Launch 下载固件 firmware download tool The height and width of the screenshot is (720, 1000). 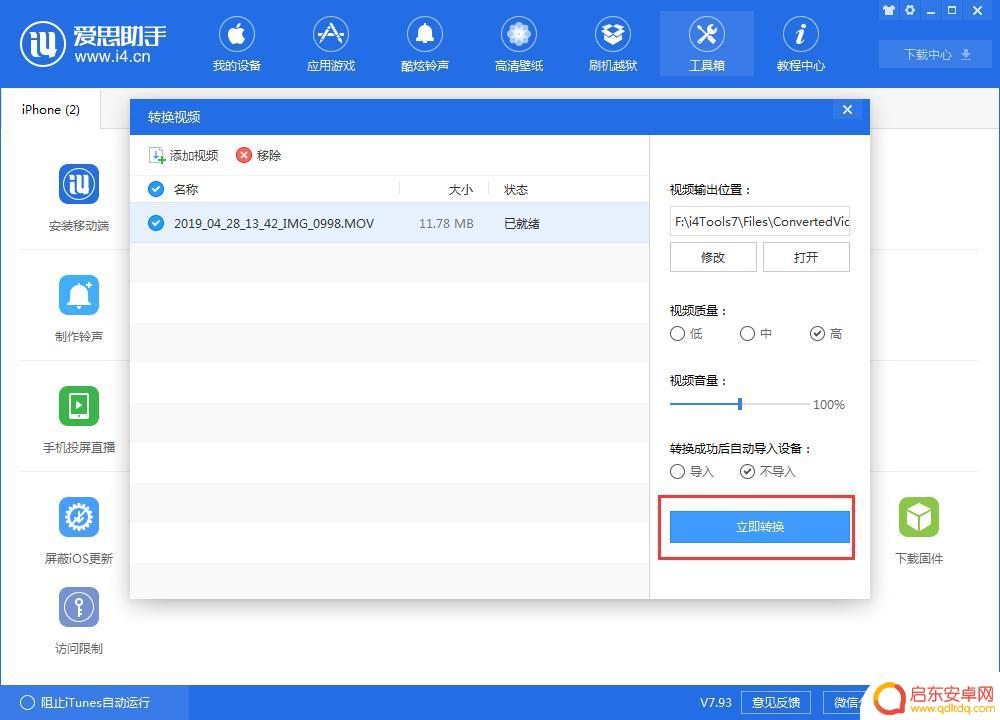[x=919, y=531]
